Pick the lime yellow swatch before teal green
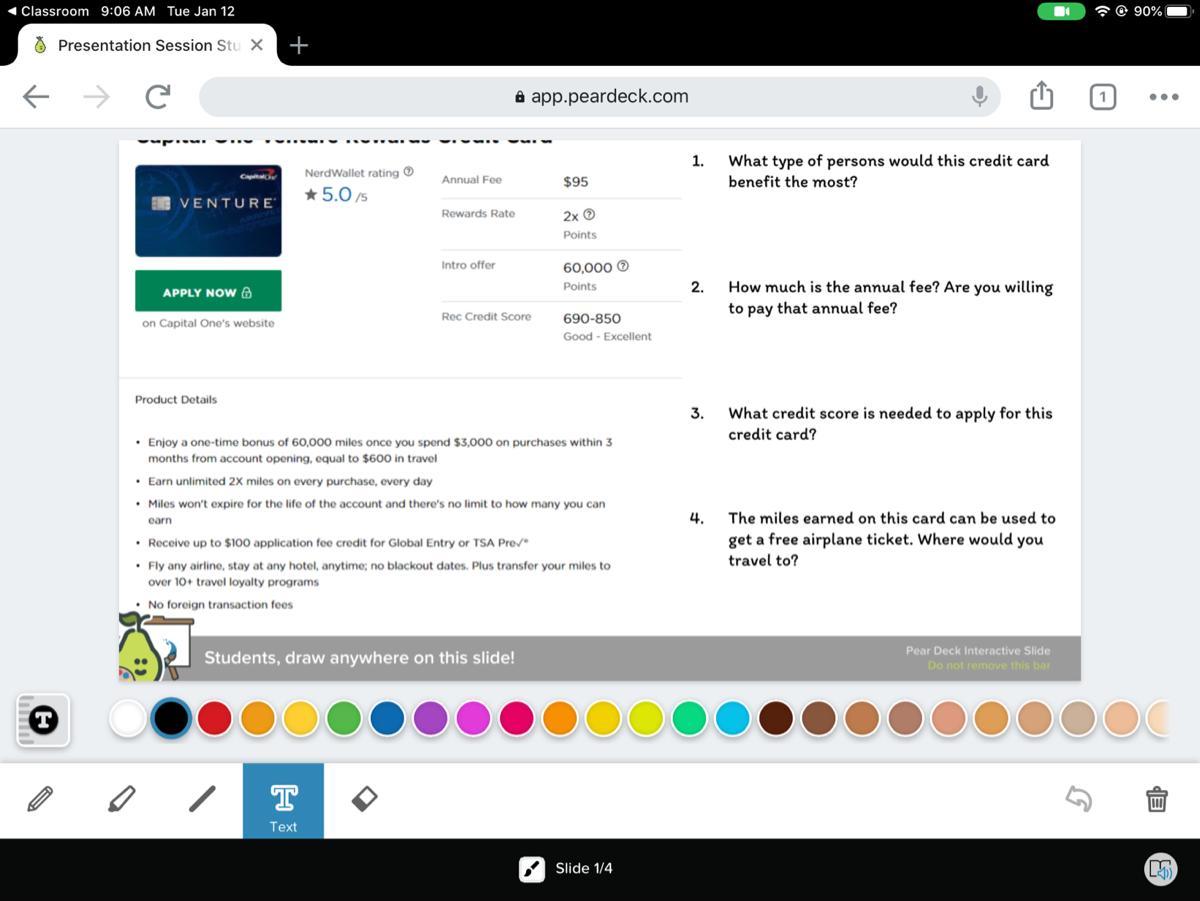 (646, 719)
